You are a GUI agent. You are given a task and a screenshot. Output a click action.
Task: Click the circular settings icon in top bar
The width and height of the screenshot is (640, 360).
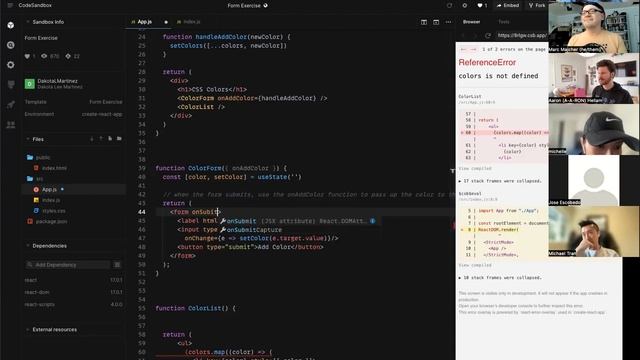(464, 5)
